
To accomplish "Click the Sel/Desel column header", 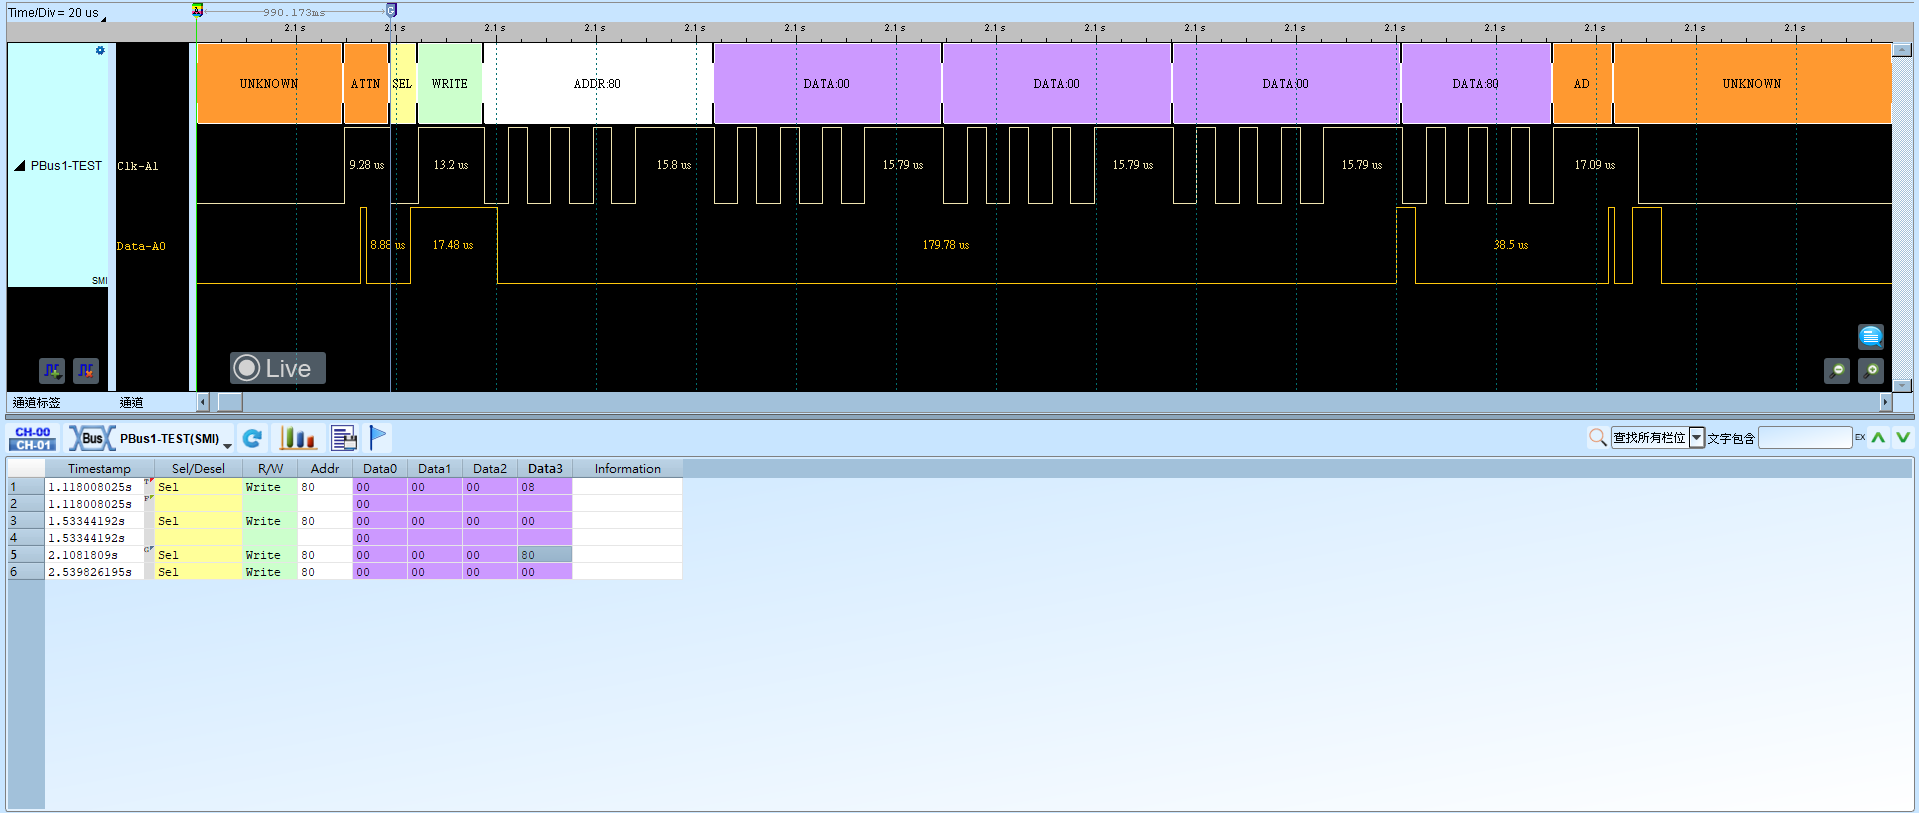I will [198, 468].
